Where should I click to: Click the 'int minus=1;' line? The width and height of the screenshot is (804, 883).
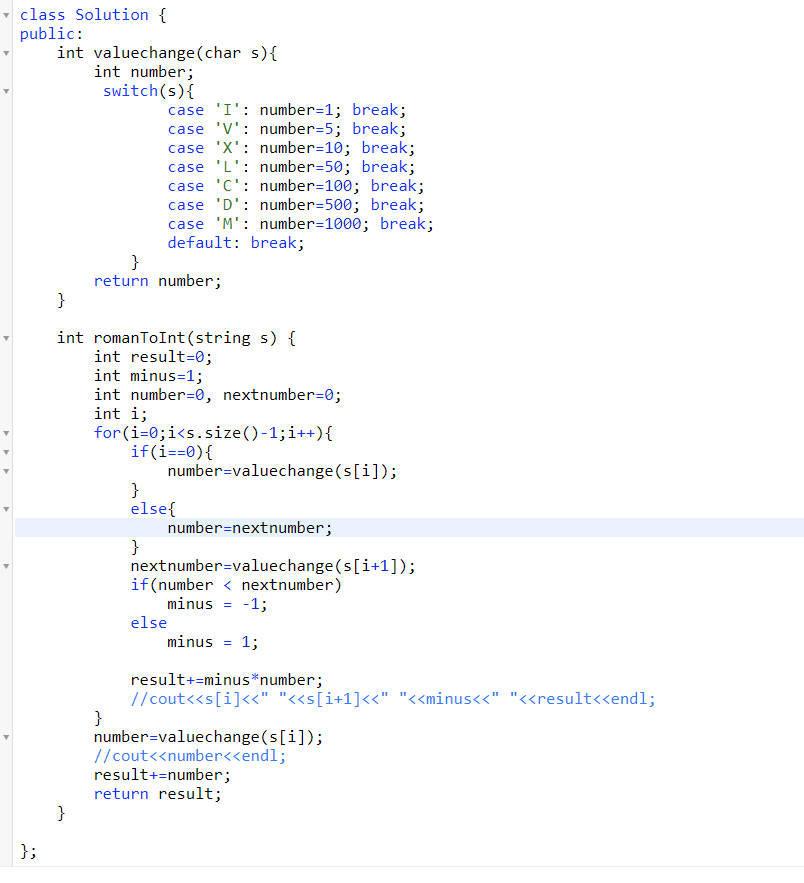[148, 376]
